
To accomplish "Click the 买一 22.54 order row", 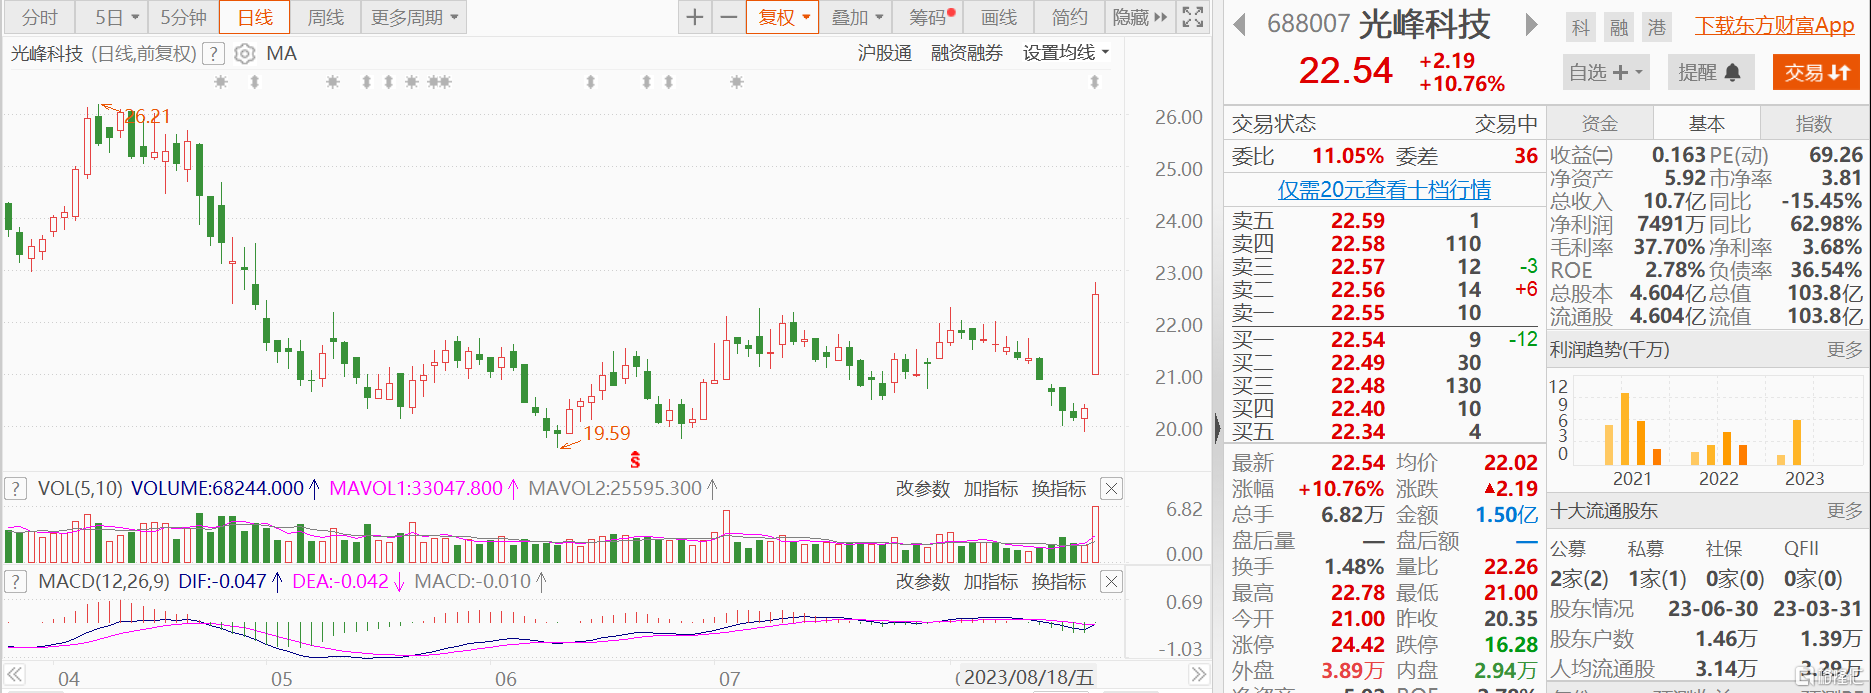I will click(1384, 340).
